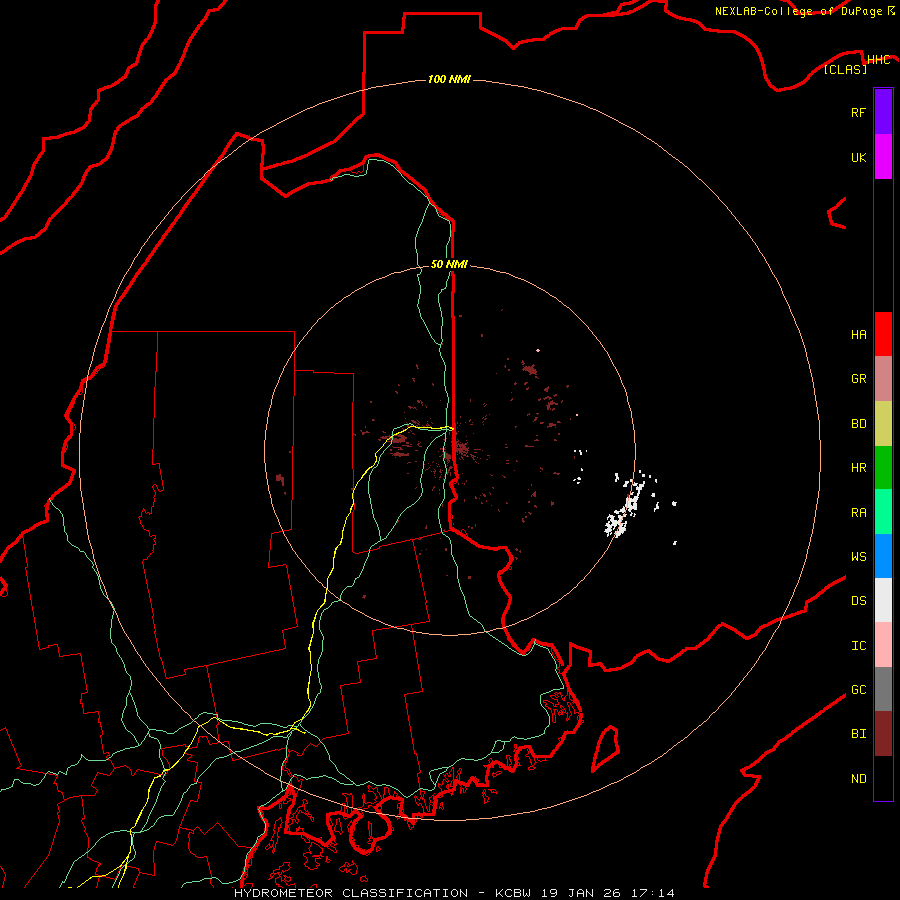This screenshot has height=900, width=900.
Task: Click the RA legend label
Action: 858,513
